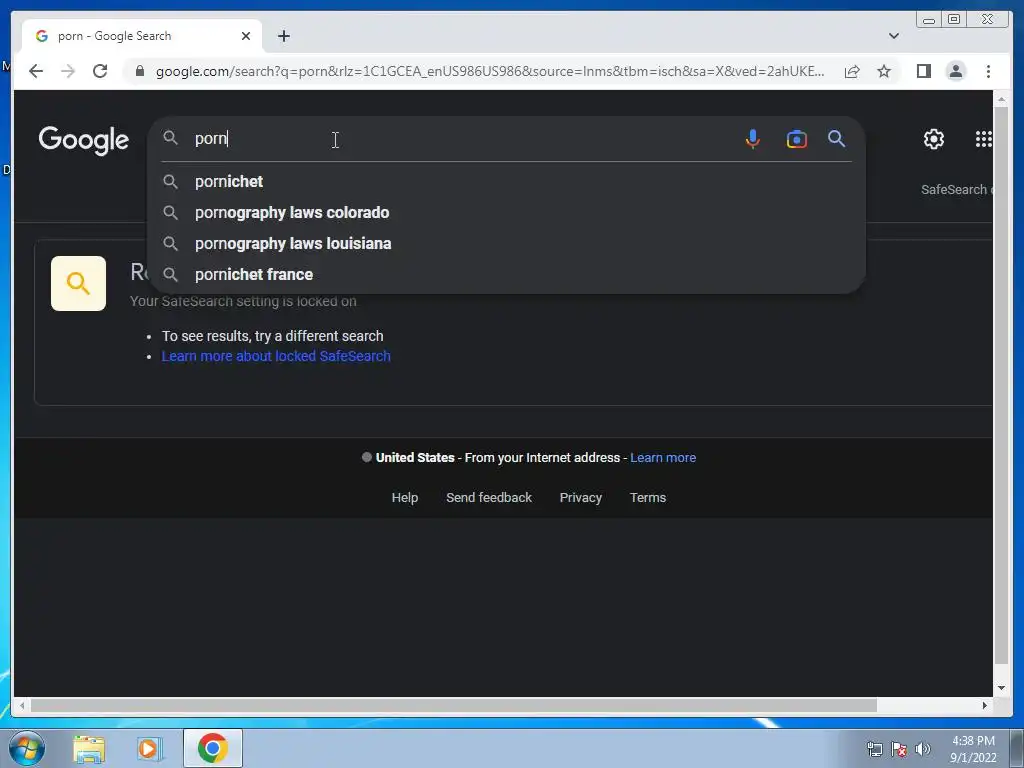
Task: Start voice search with microphone icon
Action: [x=752, y=138]
